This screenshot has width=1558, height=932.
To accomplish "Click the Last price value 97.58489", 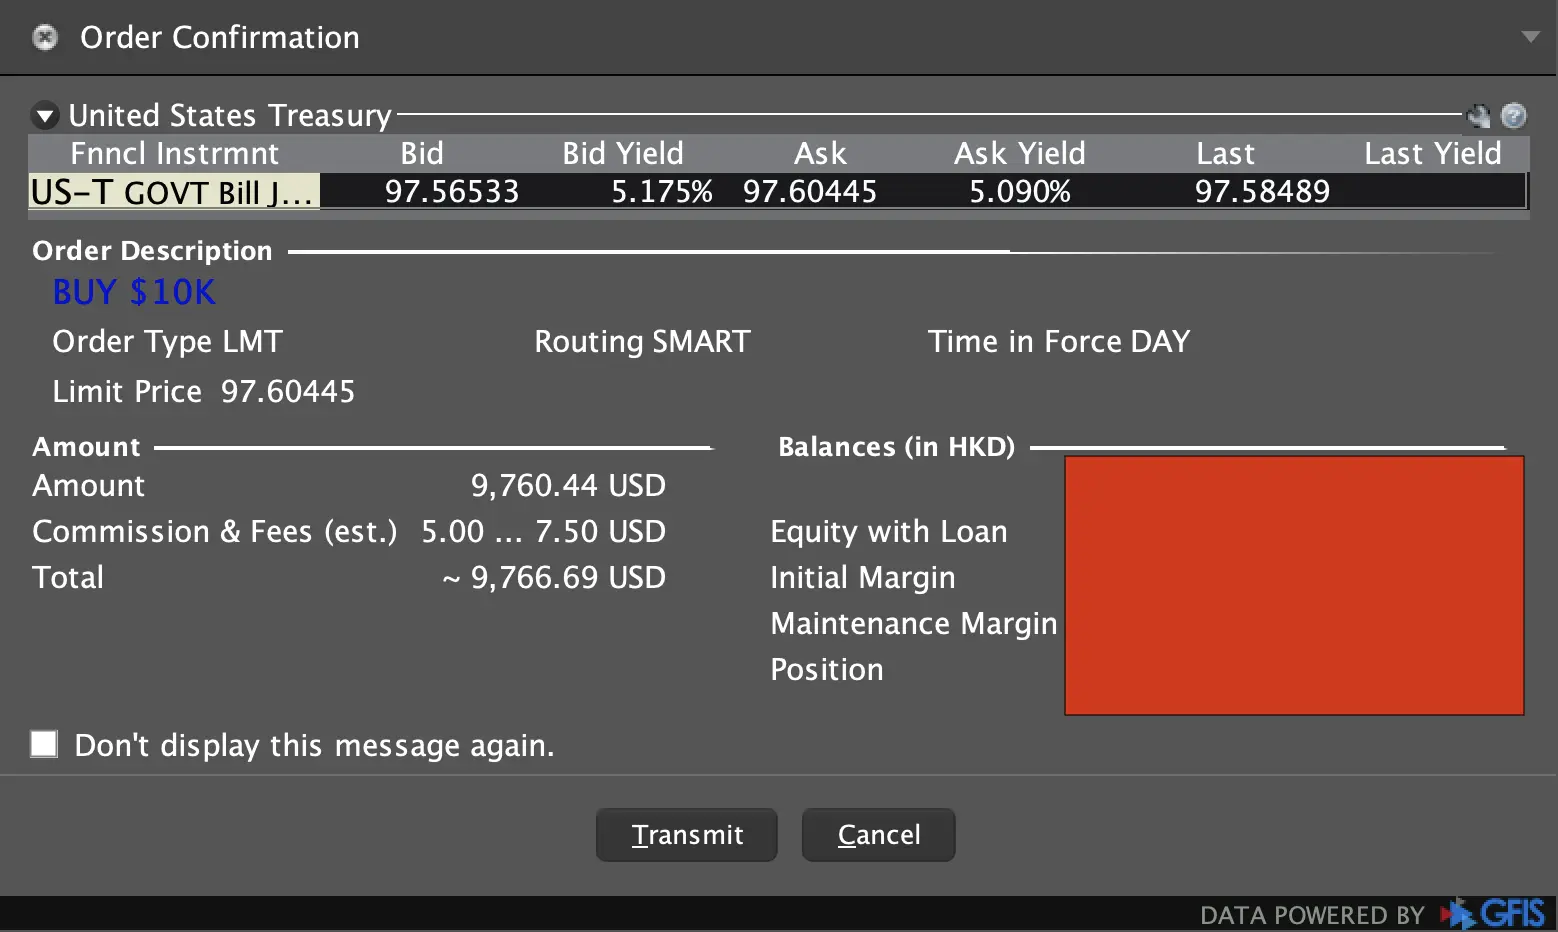I will 1262,191.
